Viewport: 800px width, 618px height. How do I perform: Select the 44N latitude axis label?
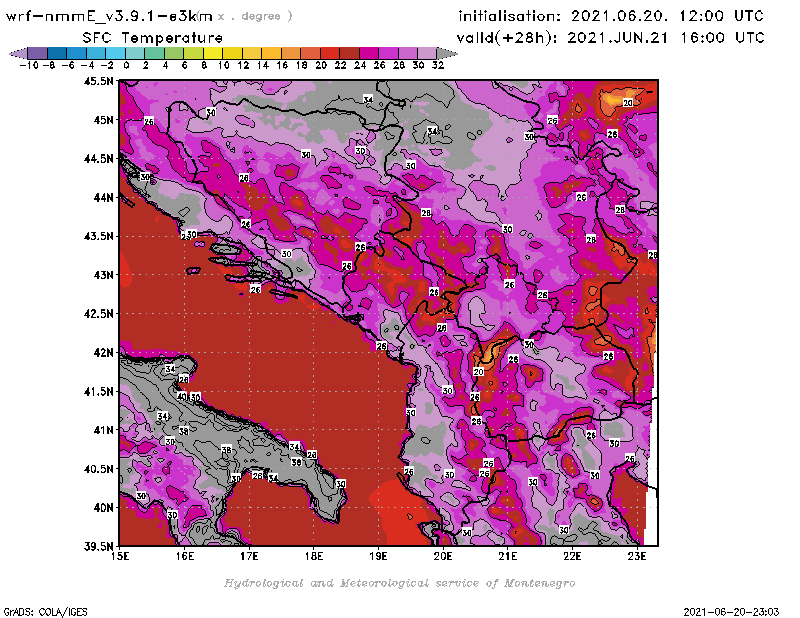(103, 197)
